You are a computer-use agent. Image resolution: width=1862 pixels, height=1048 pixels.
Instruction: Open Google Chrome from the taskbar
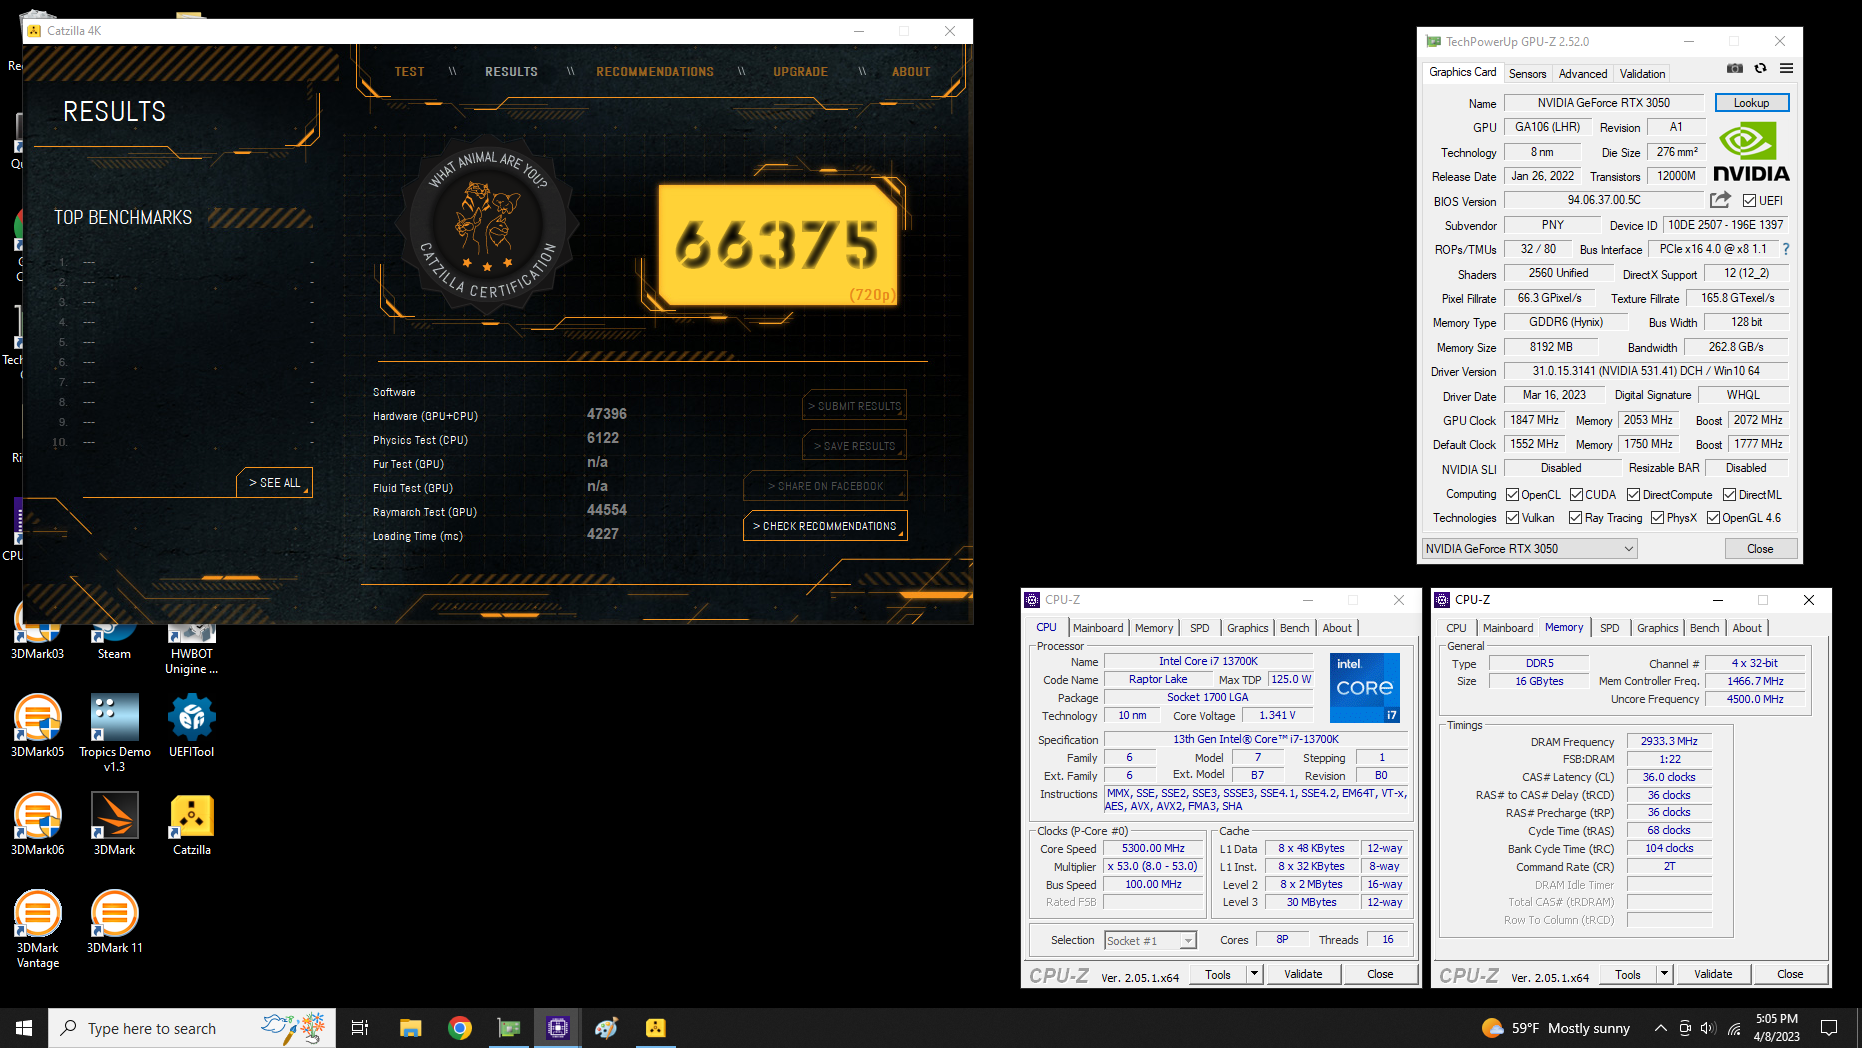[x=460, y=1028]
